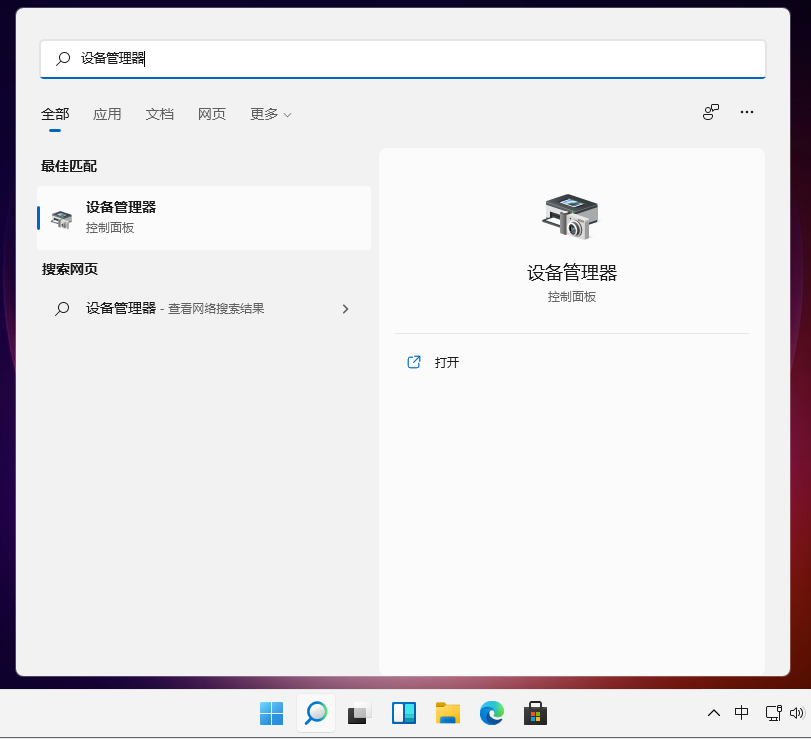The width and height of the screenshot is (811, 739).
Task: Launch Microsoft Store from taskbar
Action: coord(535,713)
